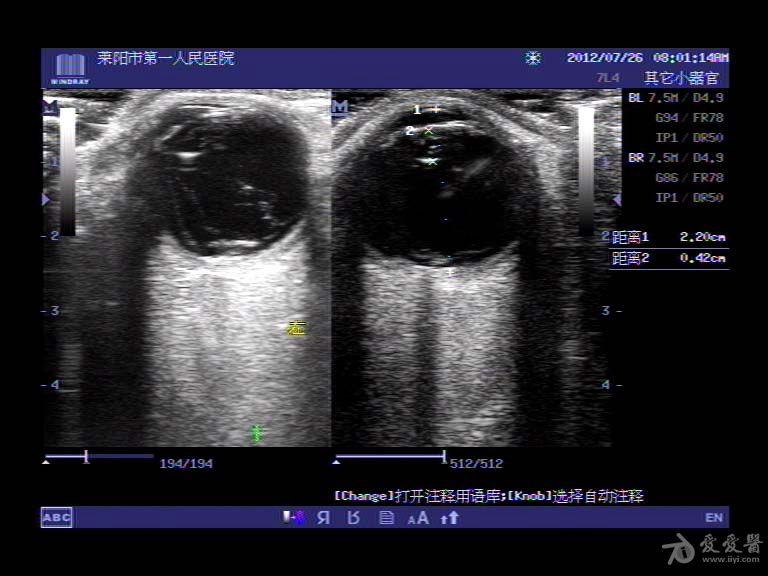Click the M marker on left image

pos(49,103)
